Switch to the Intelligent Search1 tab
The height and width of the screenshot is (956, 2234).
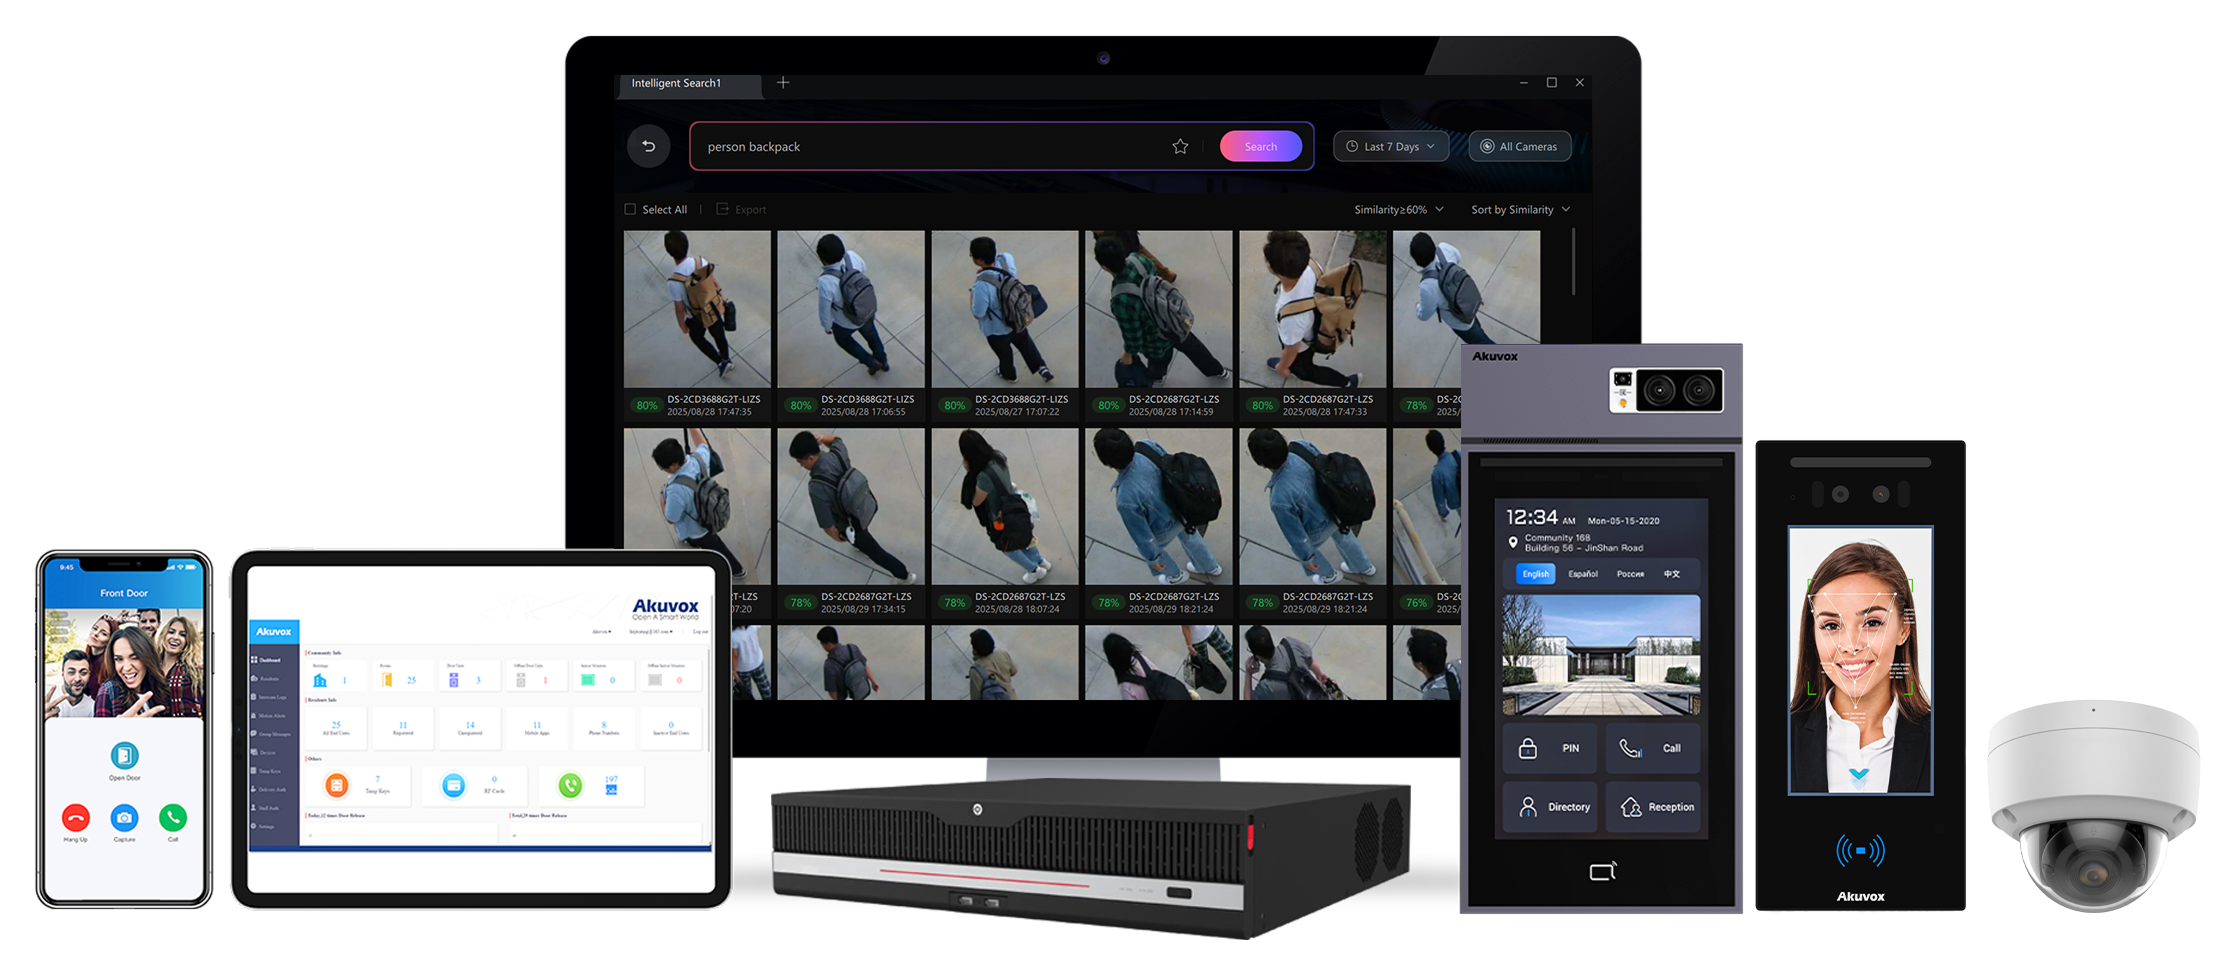(x=676, y=84)
